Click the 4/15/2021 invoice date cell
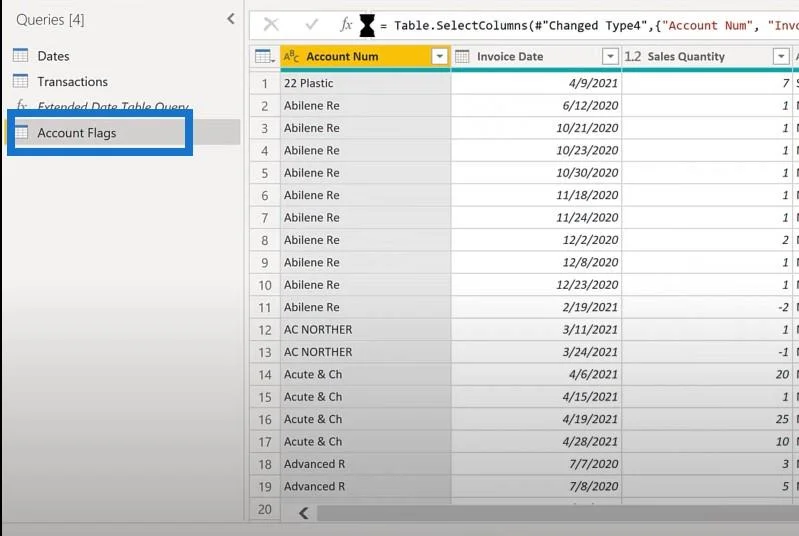 pyautogui.click(x=536, y=397)
